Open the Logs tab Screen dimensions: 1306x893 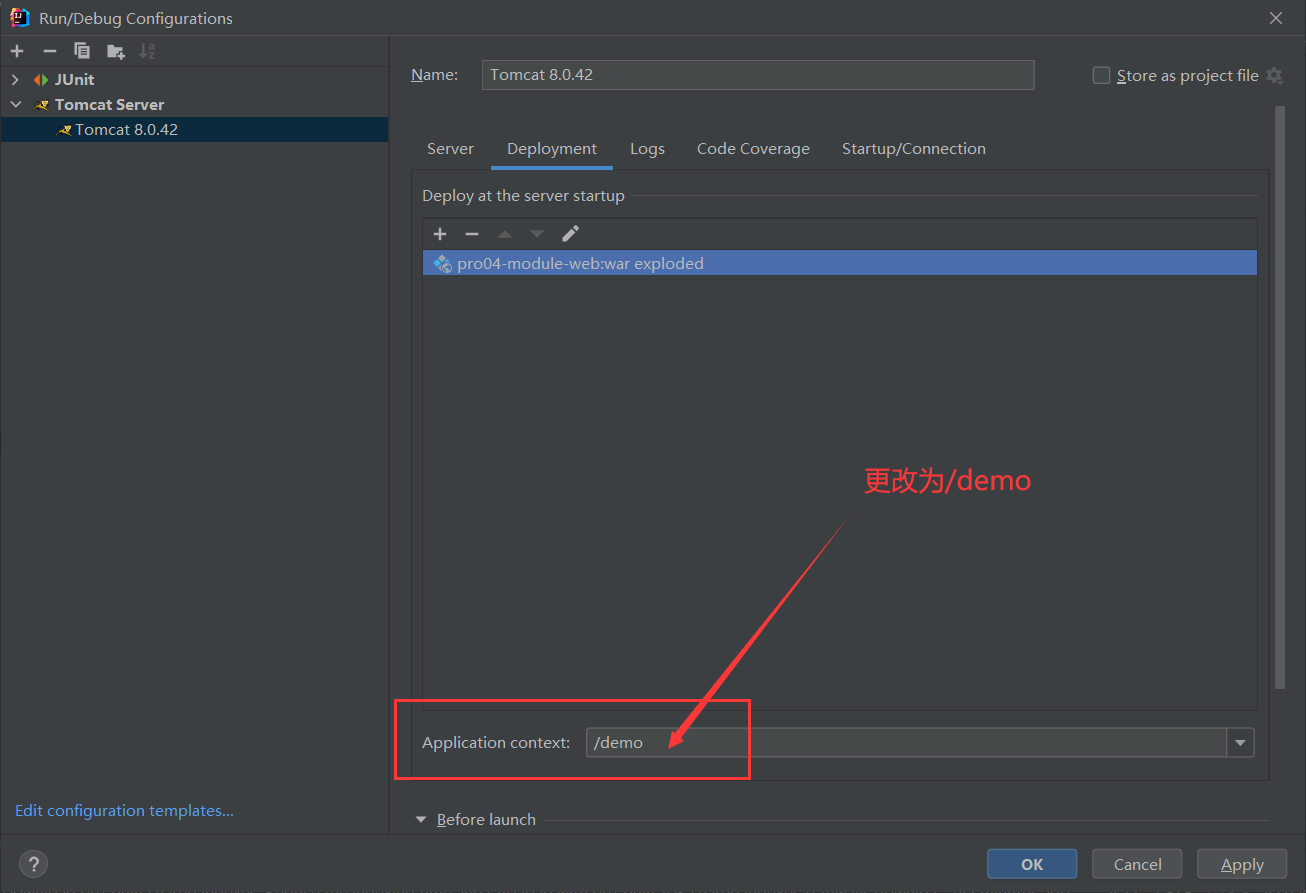coord(647,149)
